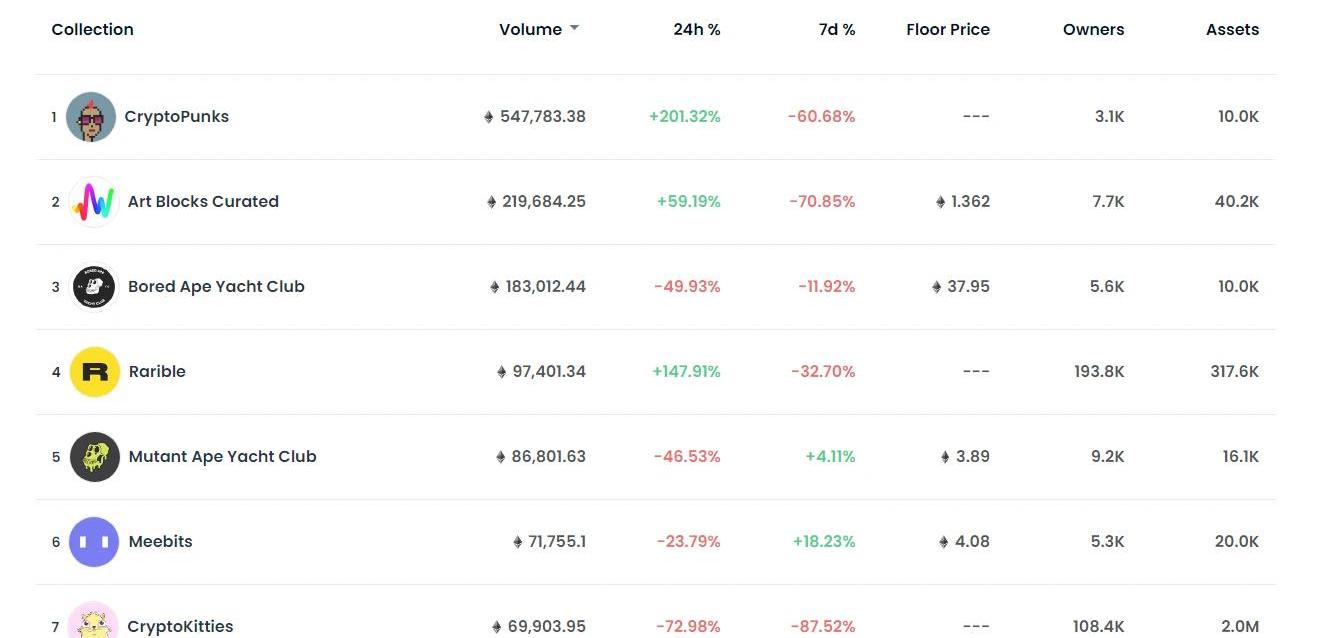Open the CryptoPunks collection link
This screenshot has height=638, width=1330.
point(176,117)
